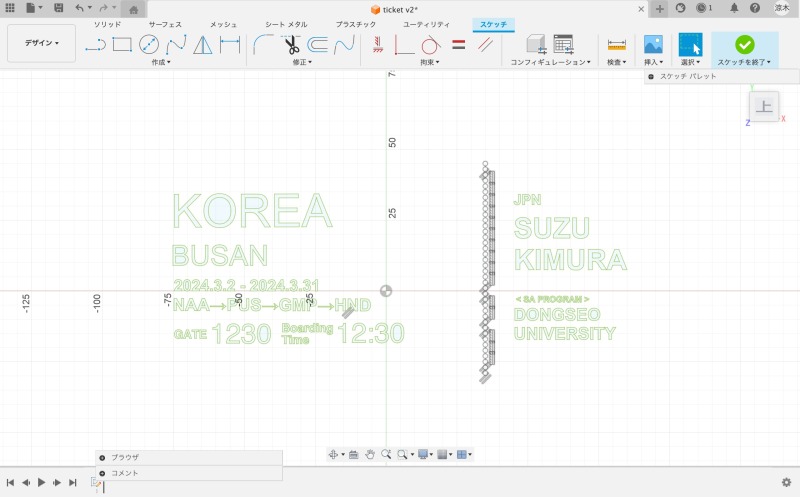This screenshot has height=497, width=800.
Task: Expand the 作成 dropdown menu
Action: tap(160, 62)
